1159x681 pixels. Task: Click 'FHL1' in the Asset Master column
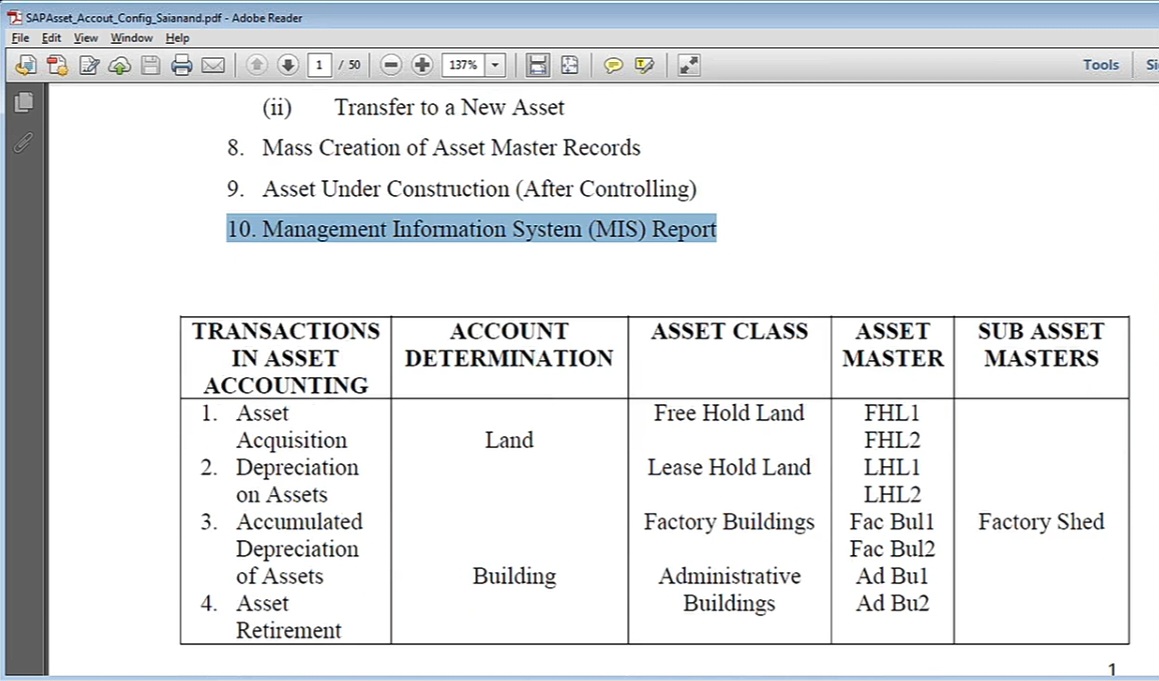892,413
